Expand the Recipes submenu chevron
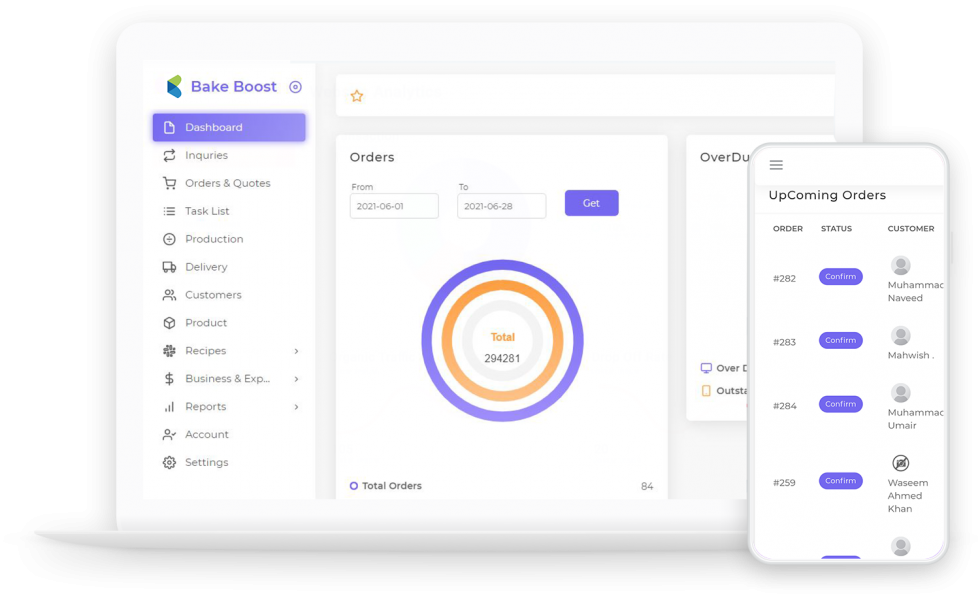This screenshot has height=596, width=980. (x=296, y=351)
